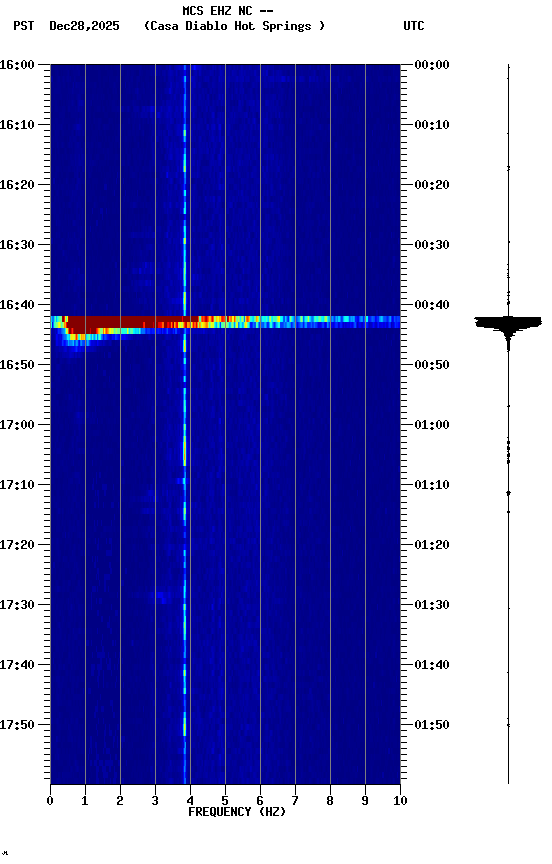Click the "UTC" timezone label
This screenshot has height=864, width=552.
click(414, 26)
